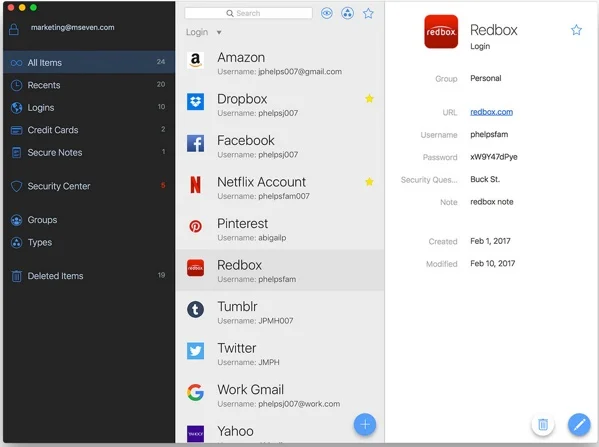Click the lock icon beside the account email
The width and height of the screenshot is (599, 447).
point(14,29)
